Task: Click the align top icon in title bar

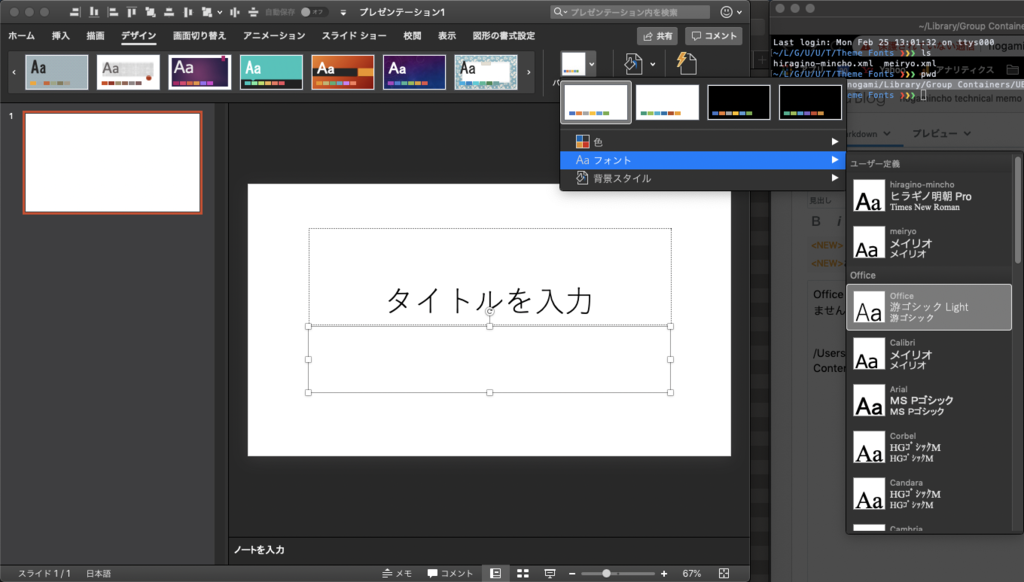Action: click(x=131, y=12)
